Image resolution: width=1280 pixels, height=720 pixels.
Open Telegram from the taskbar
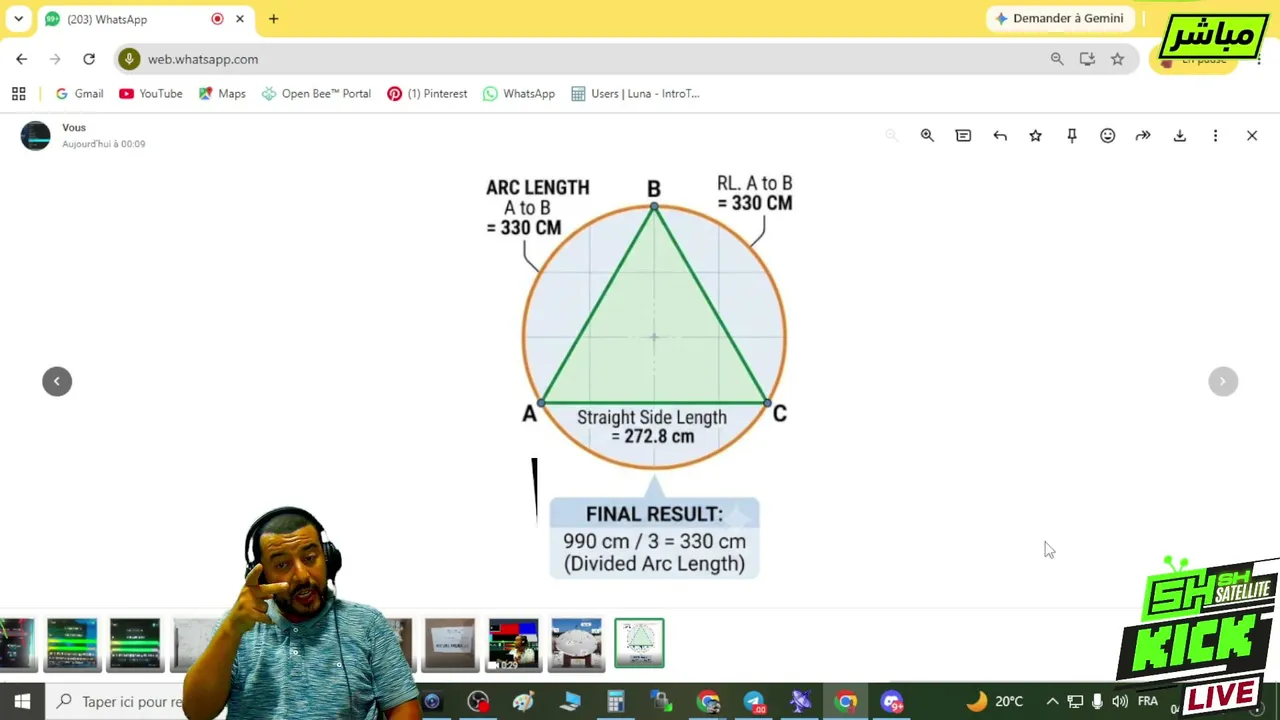(754, 701)
